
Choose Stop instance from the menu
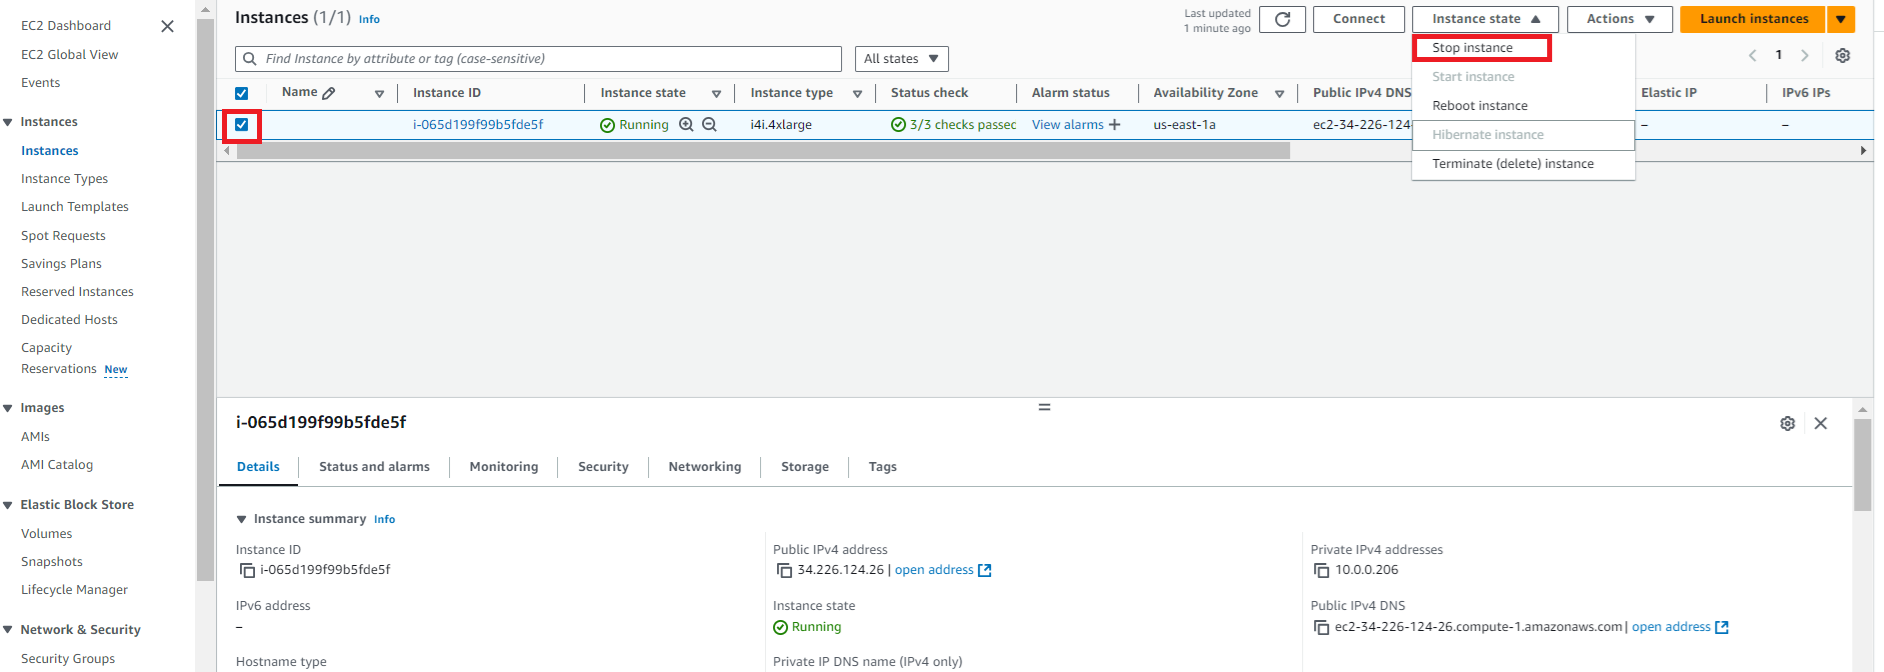(1472, 48)
